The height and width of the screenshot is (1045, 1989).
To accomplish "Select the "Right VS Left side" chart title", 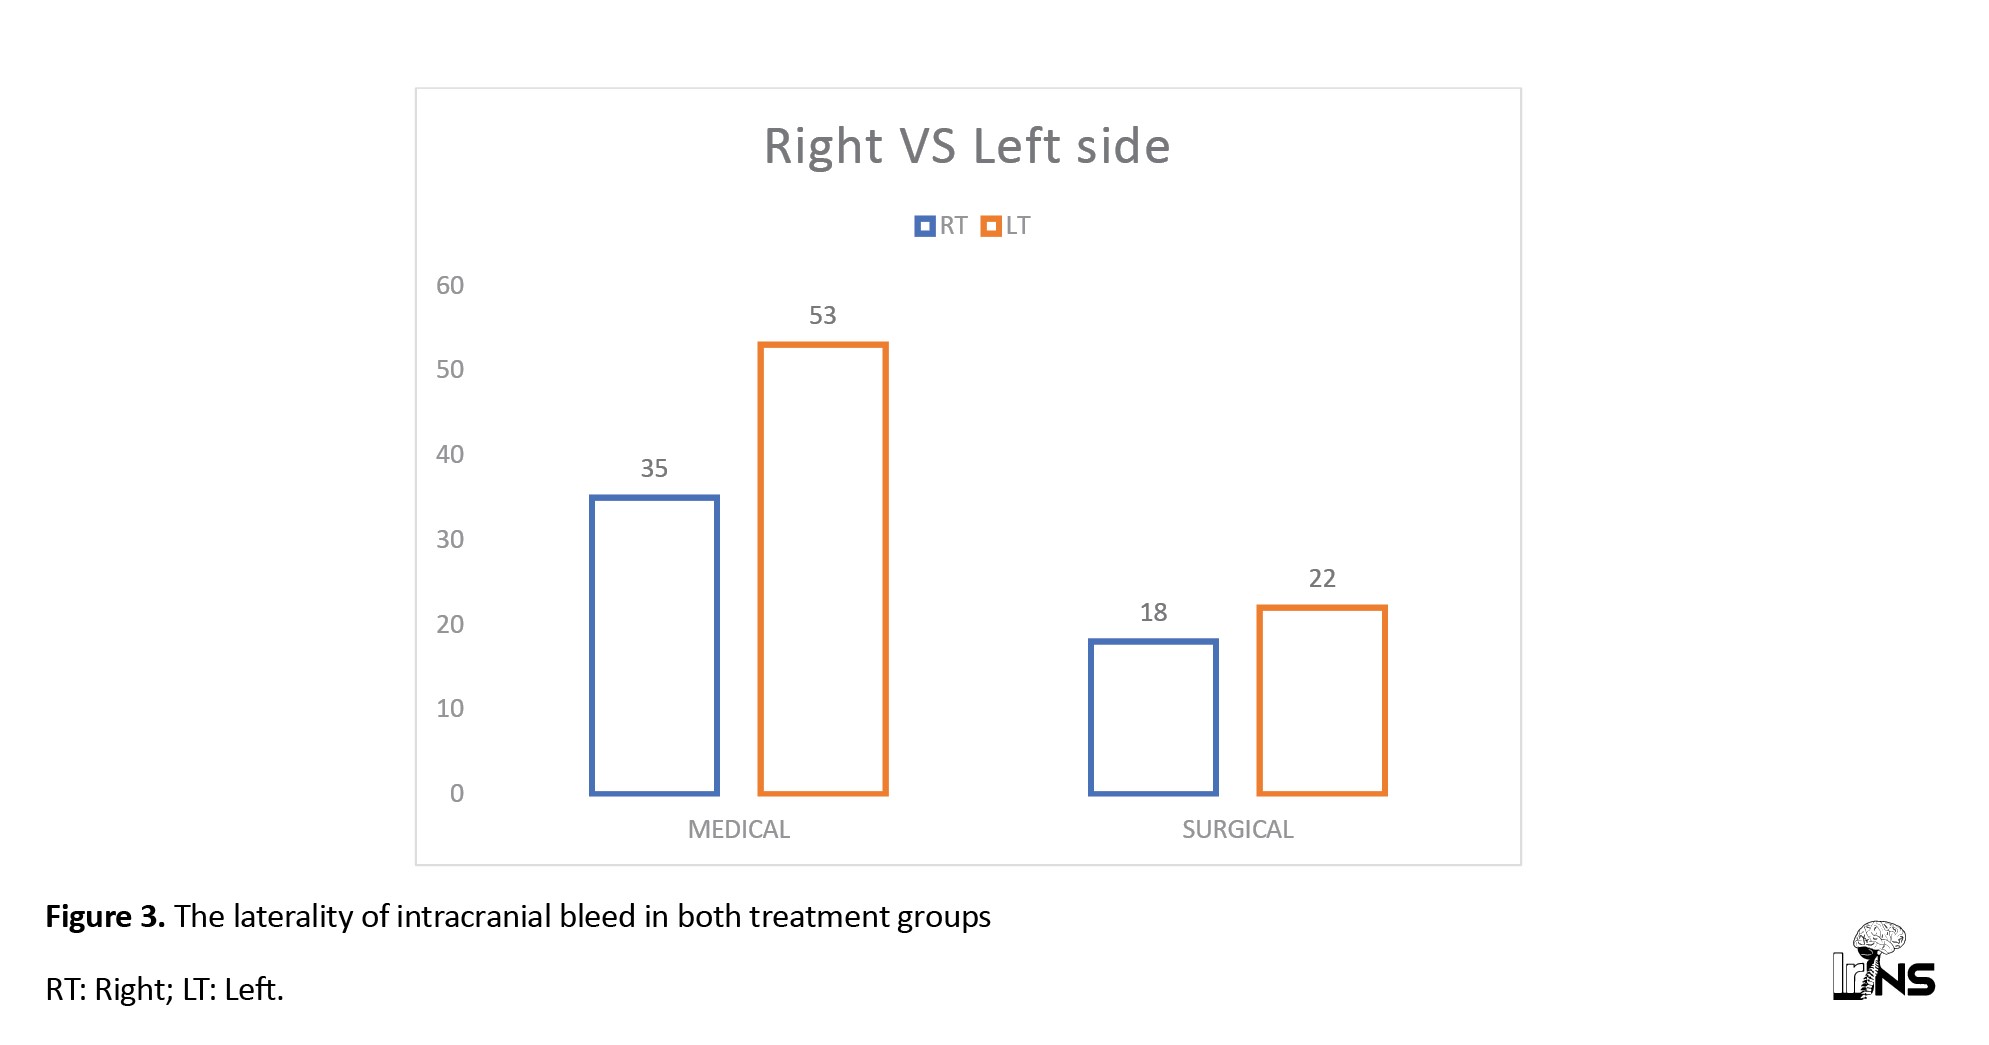I will coord(967,146).
